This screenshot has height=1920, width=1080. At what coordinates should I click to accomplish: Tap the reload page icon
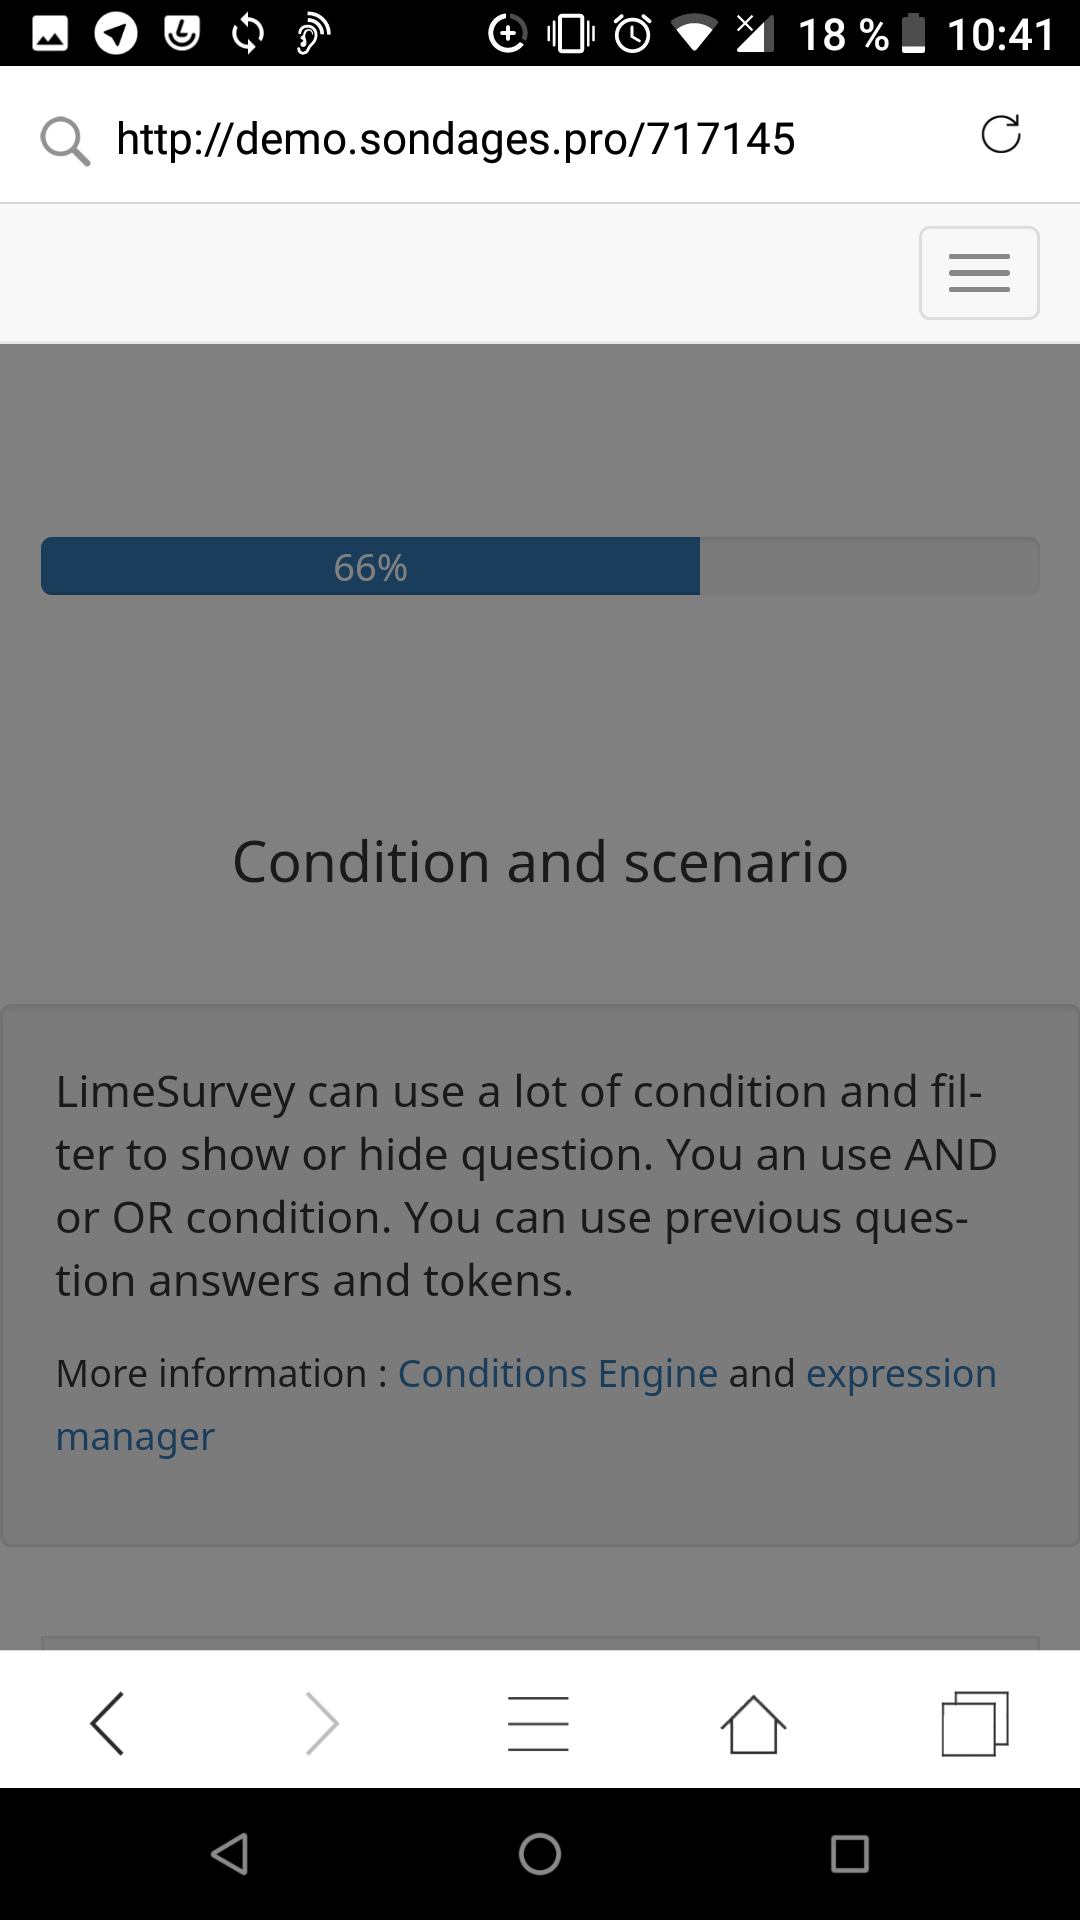(x=1000, y=134)
